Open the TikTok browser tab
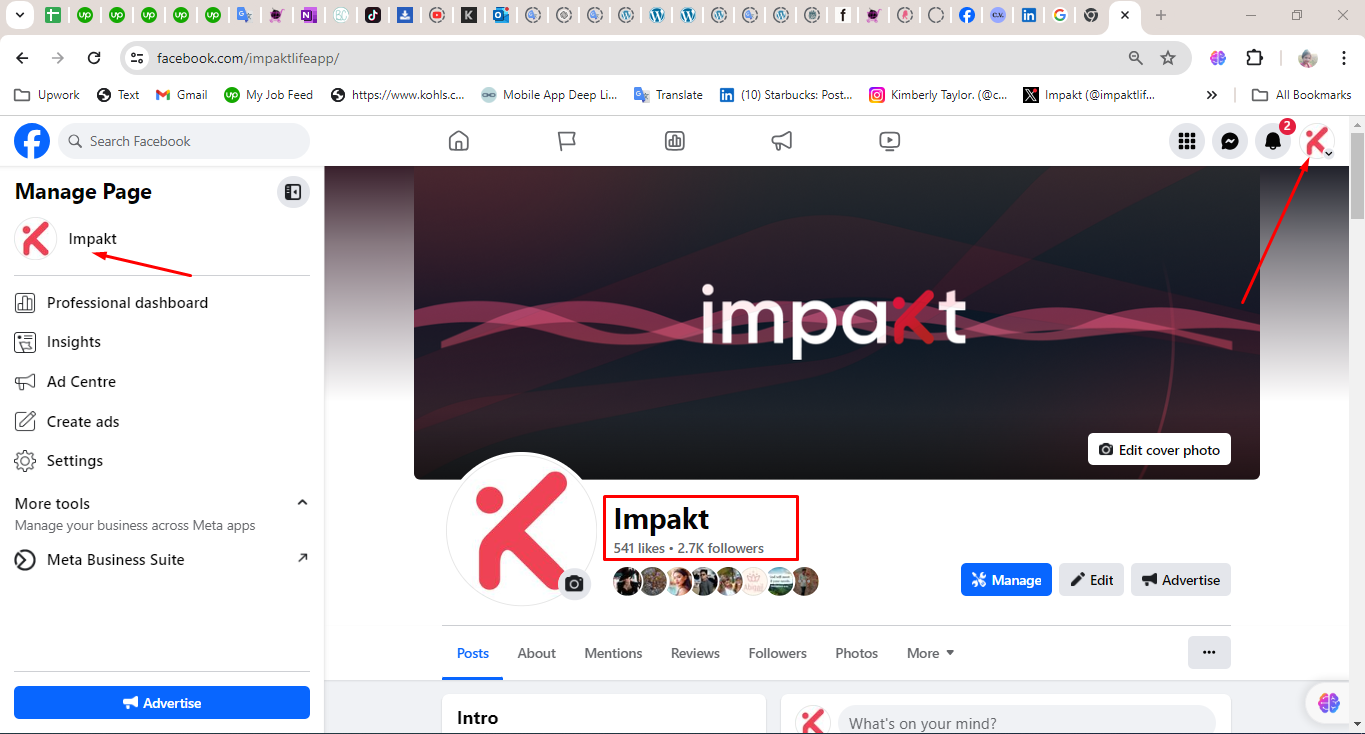This screenshot has height=734, width=1365. (373, 15)
